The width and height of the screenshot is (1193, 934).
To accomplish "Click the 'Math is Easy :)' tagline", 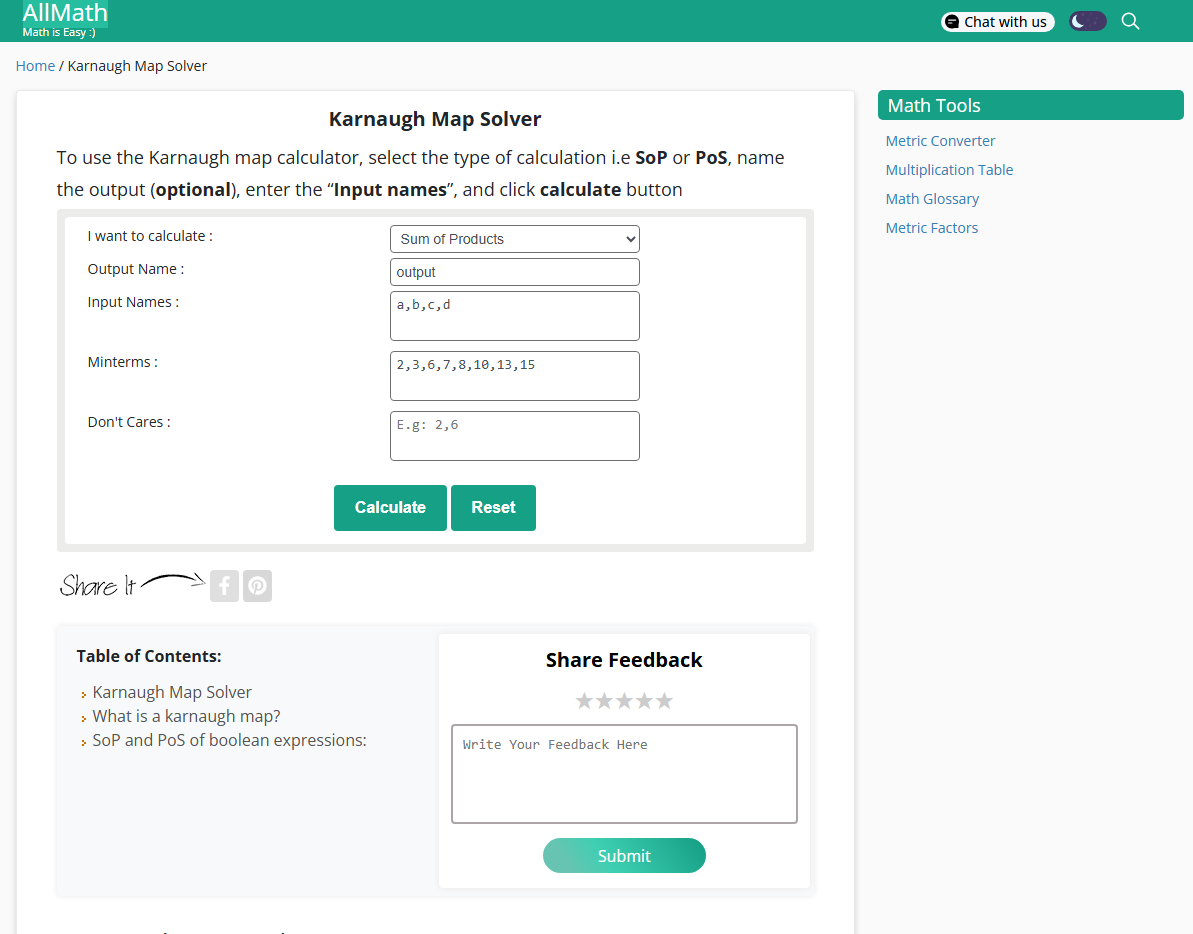I will point(59,32).
